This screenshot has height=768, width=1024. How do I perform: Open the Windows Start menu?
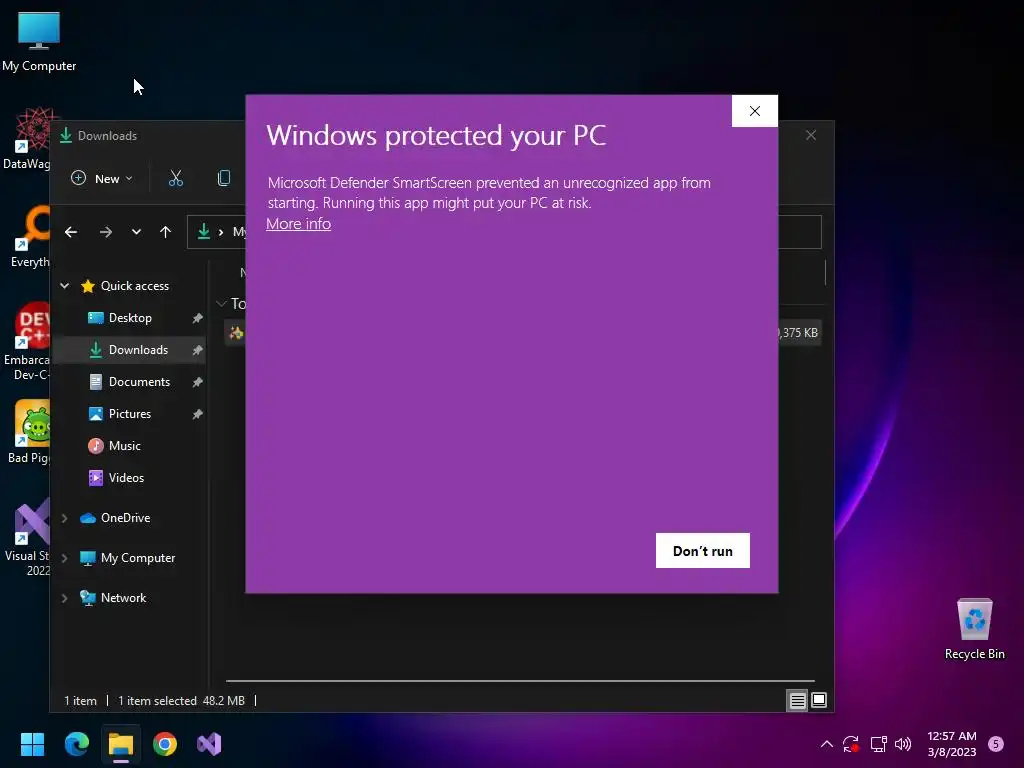[x=32, y=744]
